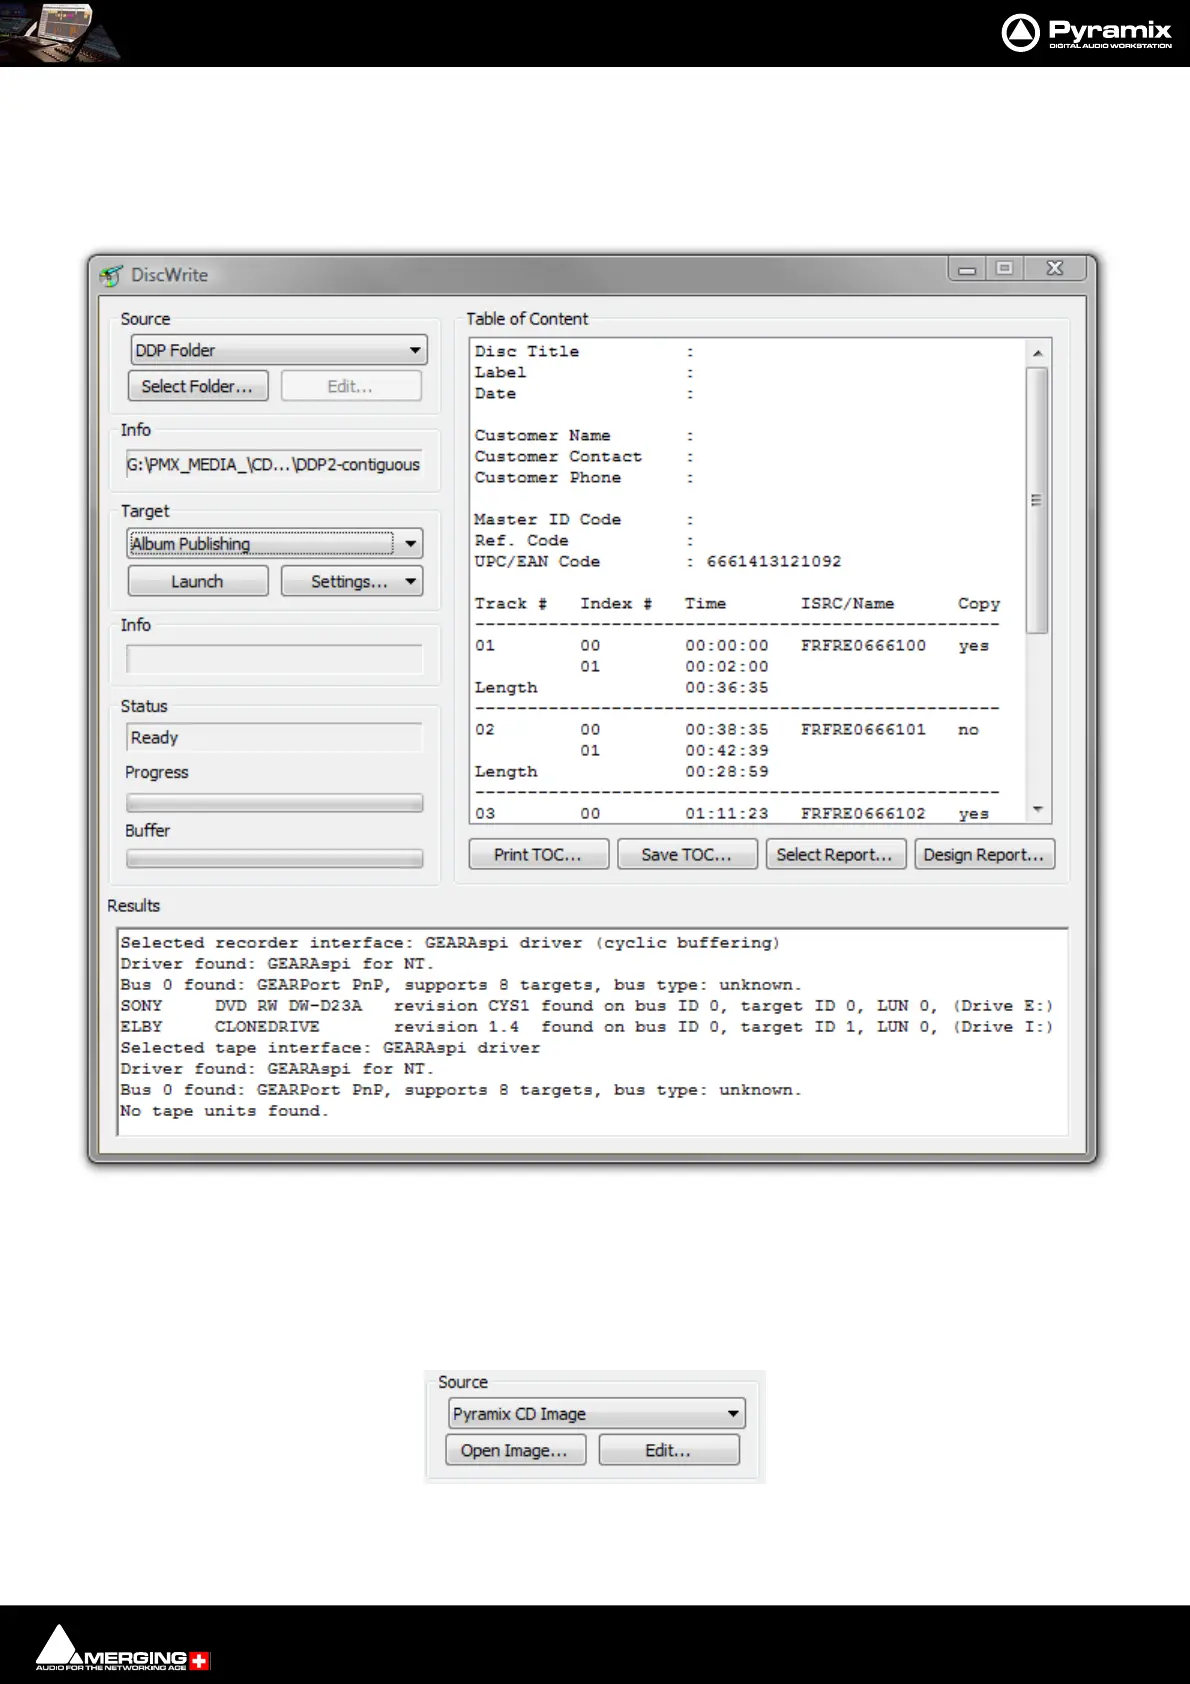Click the Table of Content scrollbar down arrow
Screen dimensions: 1190x1684
[x=1038, y=810]
